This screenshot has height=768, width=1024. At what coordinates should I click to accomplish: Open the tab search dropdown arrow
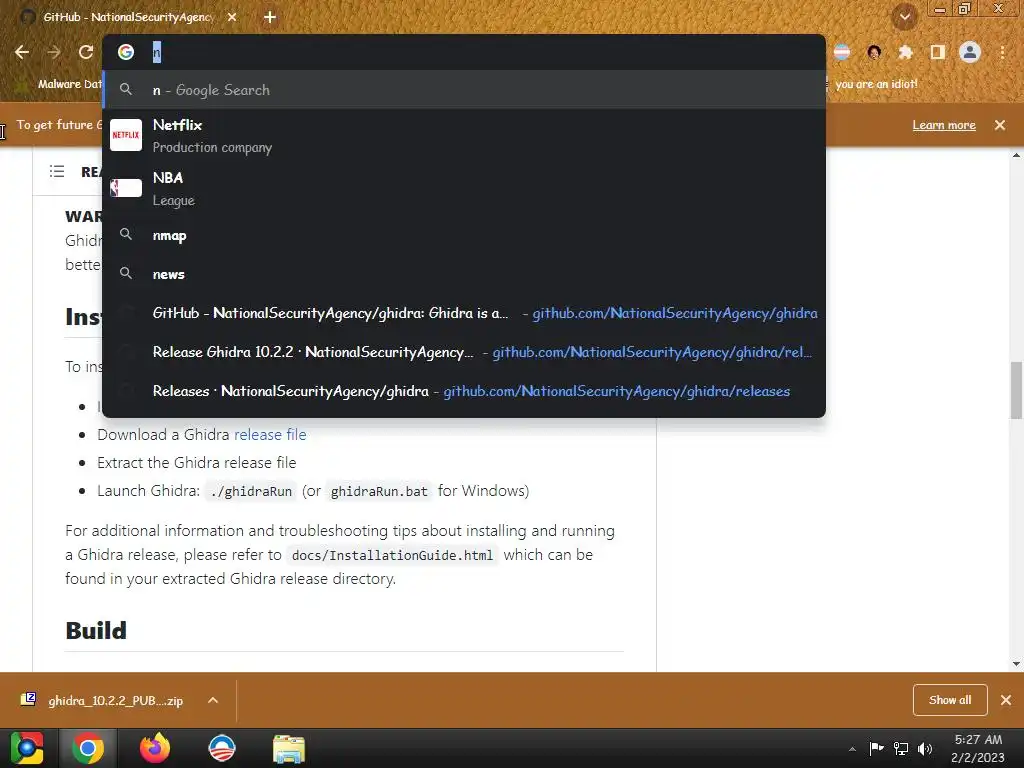[904, 17]
